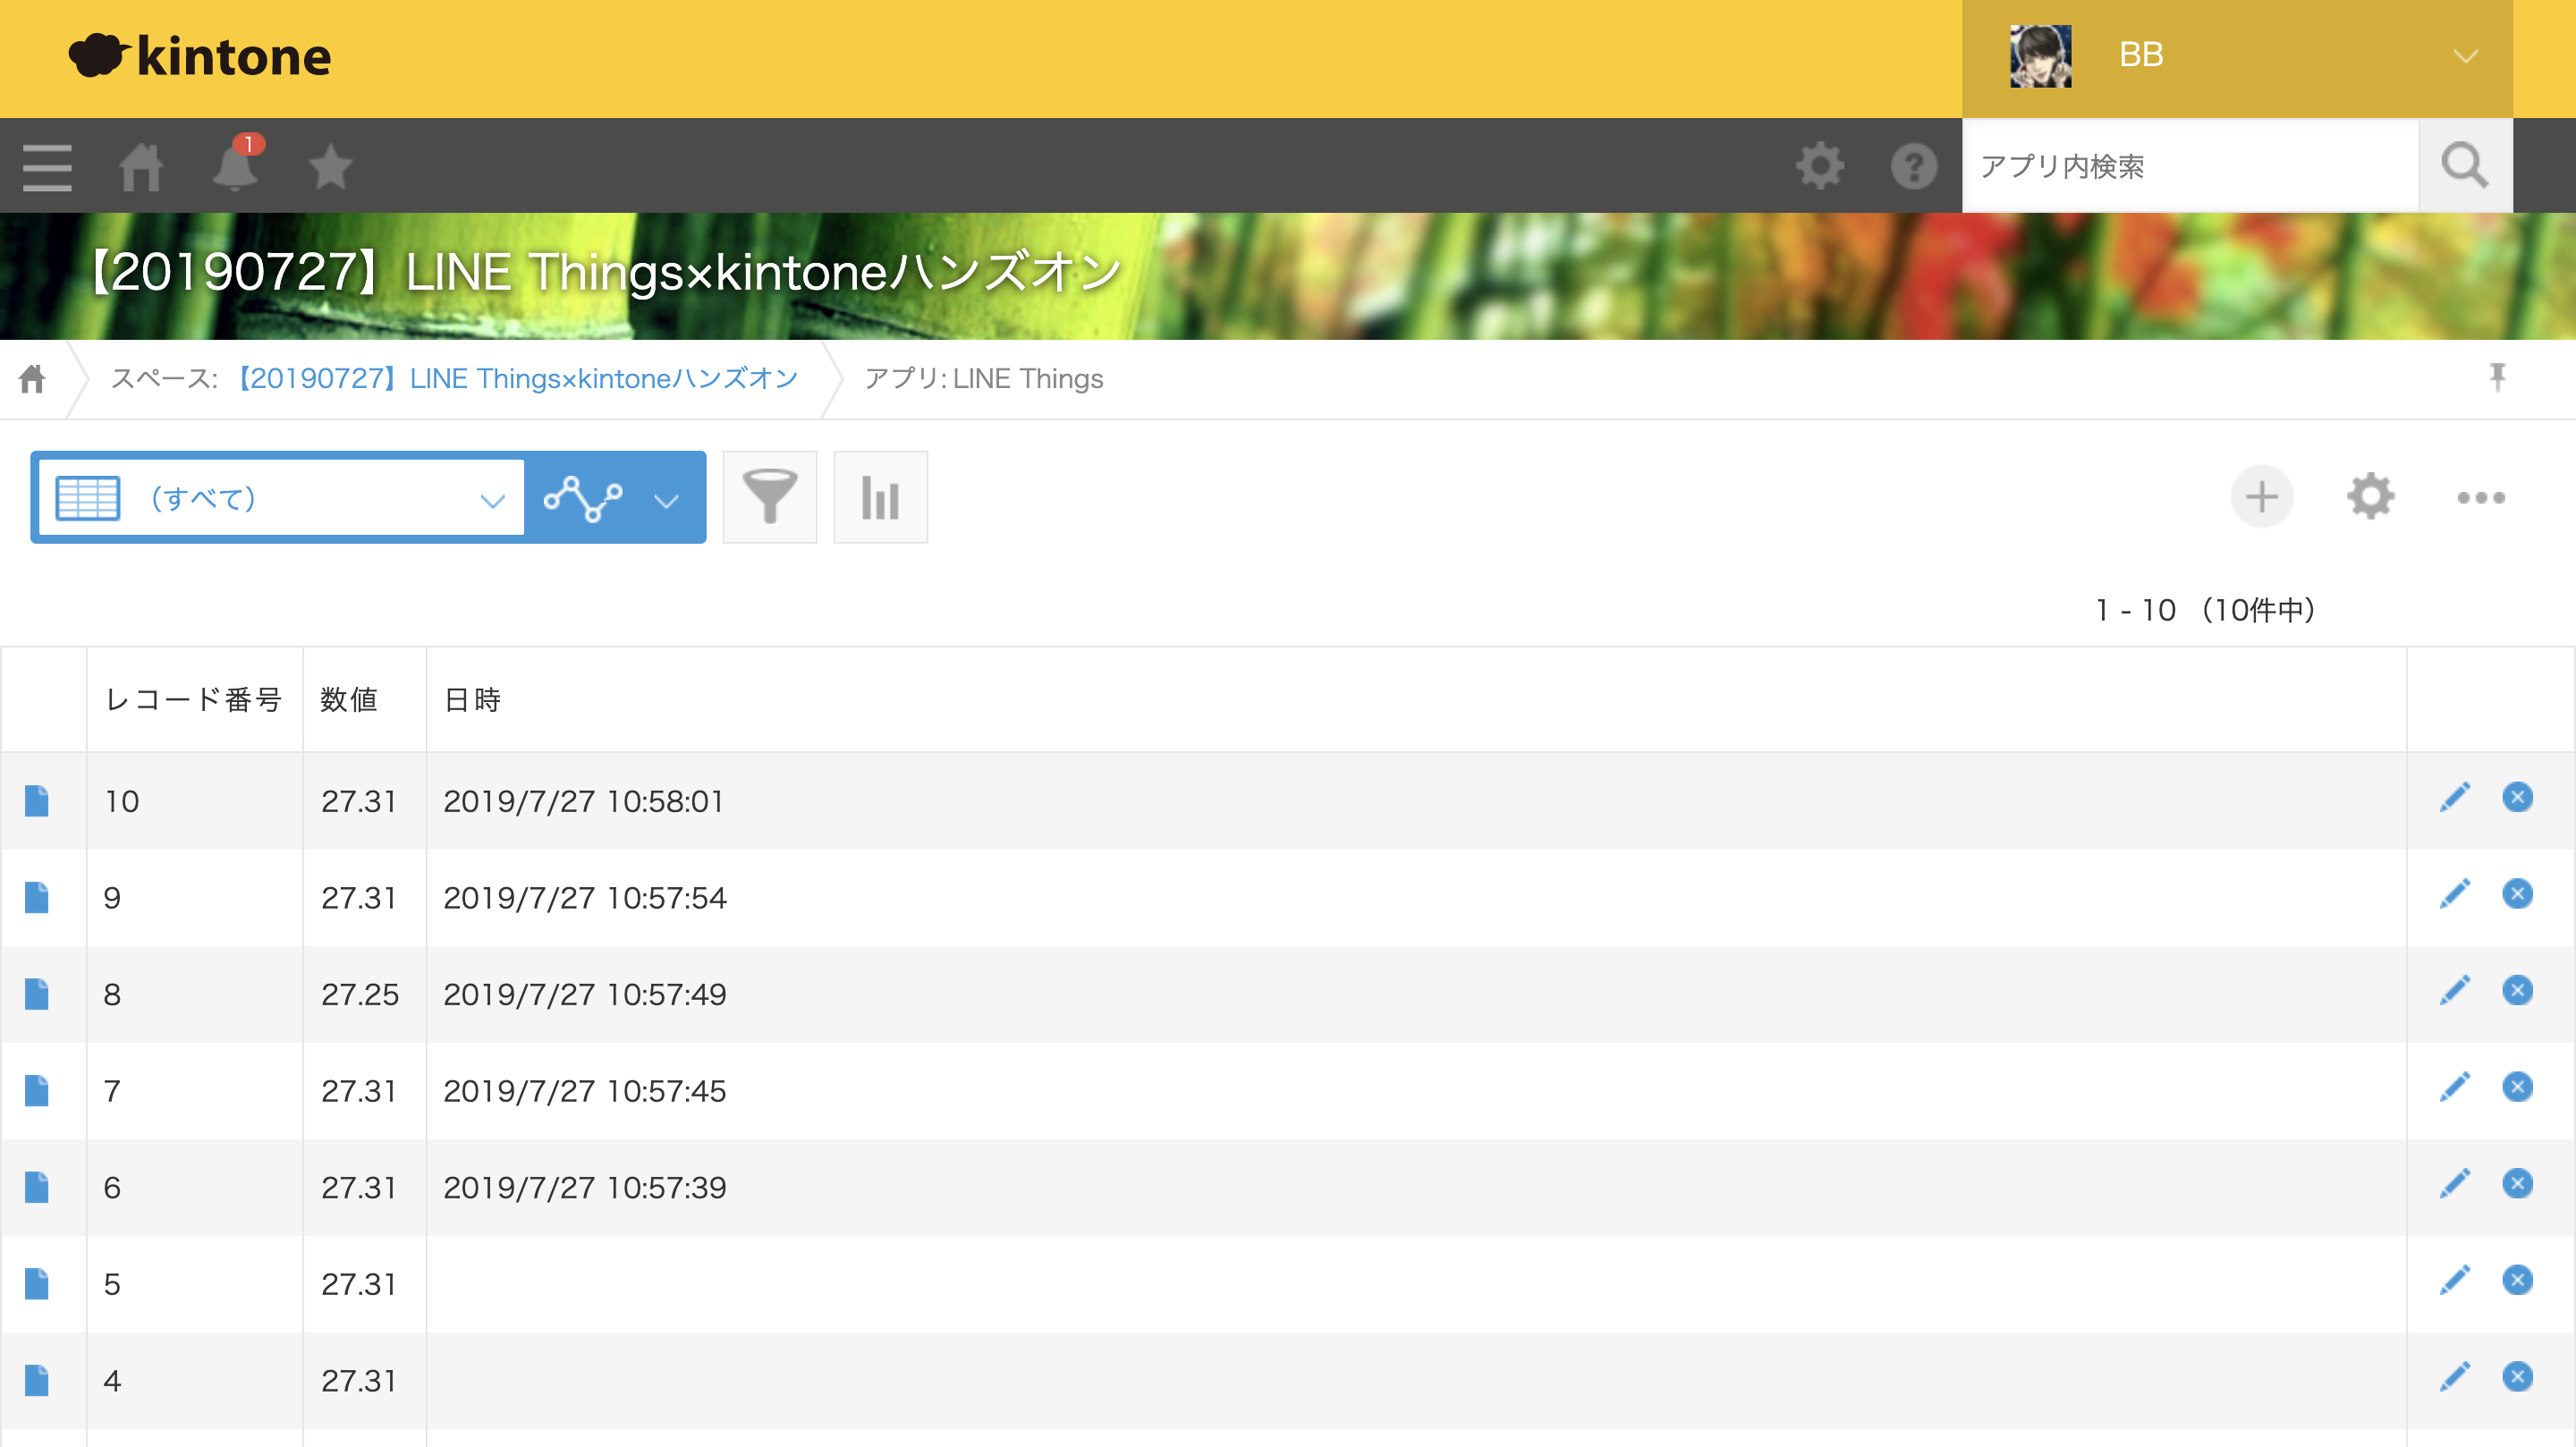Click the space title banner text
Screen dimensions: 2576x1447
(605, 272)
